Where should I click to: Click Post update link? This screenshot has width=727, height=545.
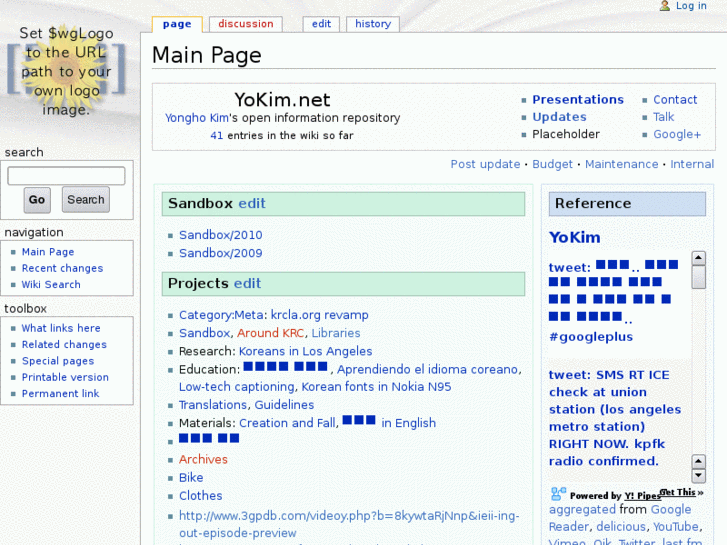click(485, 164)
